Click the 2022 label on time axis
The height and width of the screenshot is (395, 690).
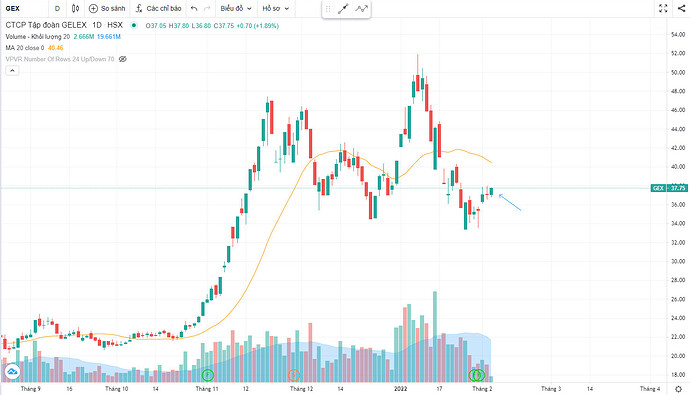pos(400,389)
